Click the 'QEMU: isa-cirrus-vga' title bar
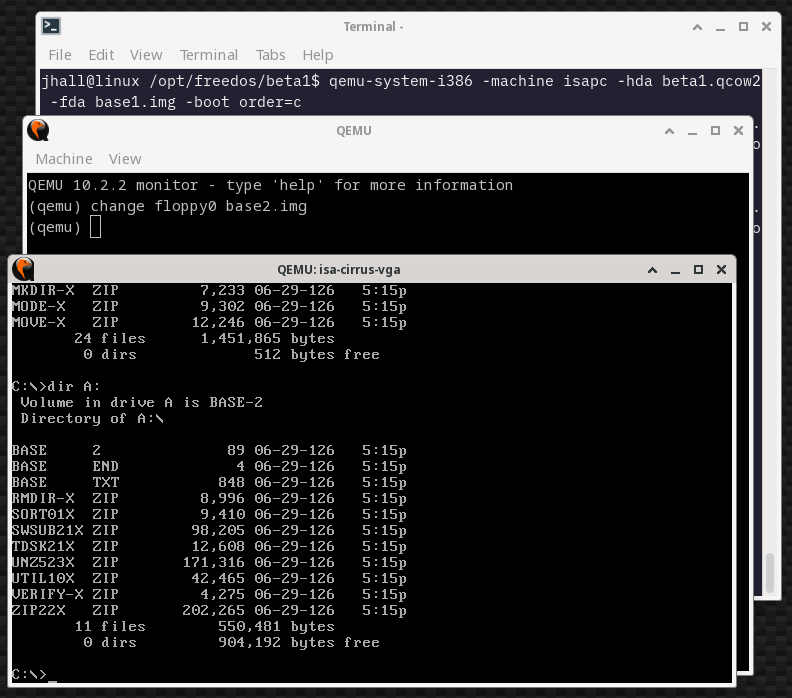This screenshot has height=698, width=792. [x=339, y=270]
